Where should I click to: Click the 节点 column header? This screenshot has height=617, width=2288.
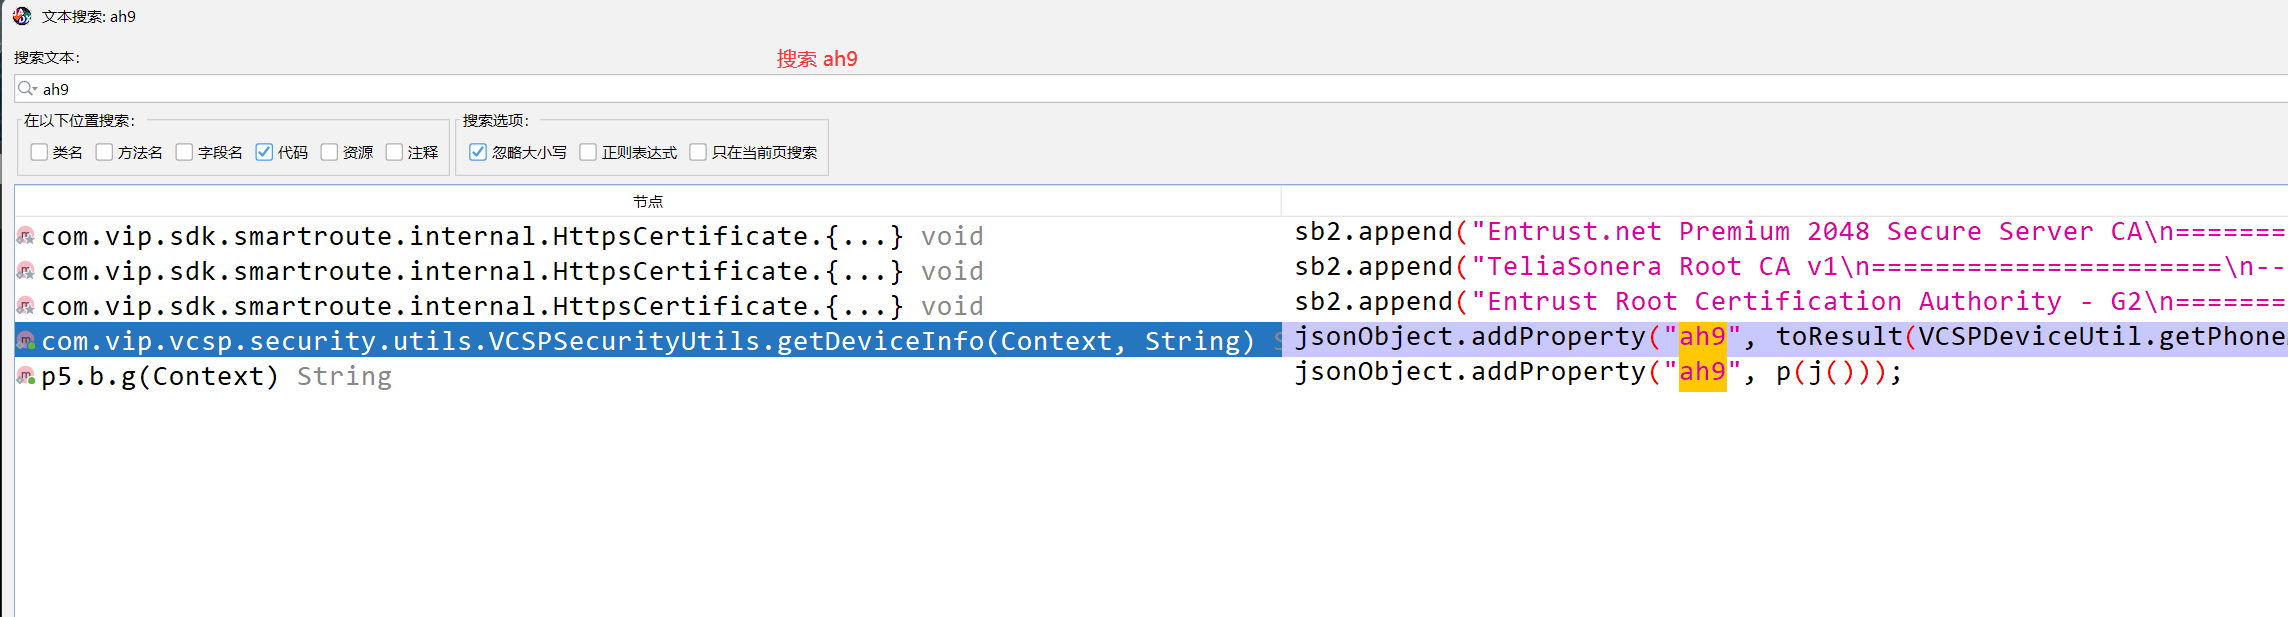(x=648, y=201)
